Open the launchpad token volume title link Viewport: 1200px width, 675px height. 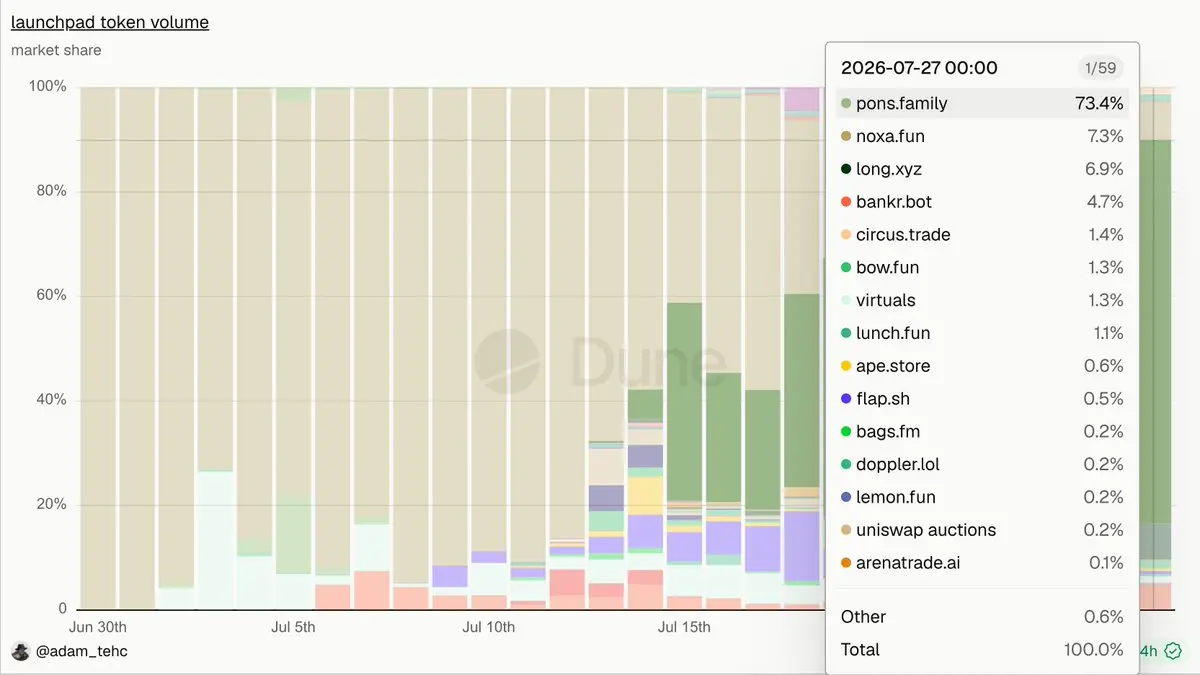coord(110,22)
